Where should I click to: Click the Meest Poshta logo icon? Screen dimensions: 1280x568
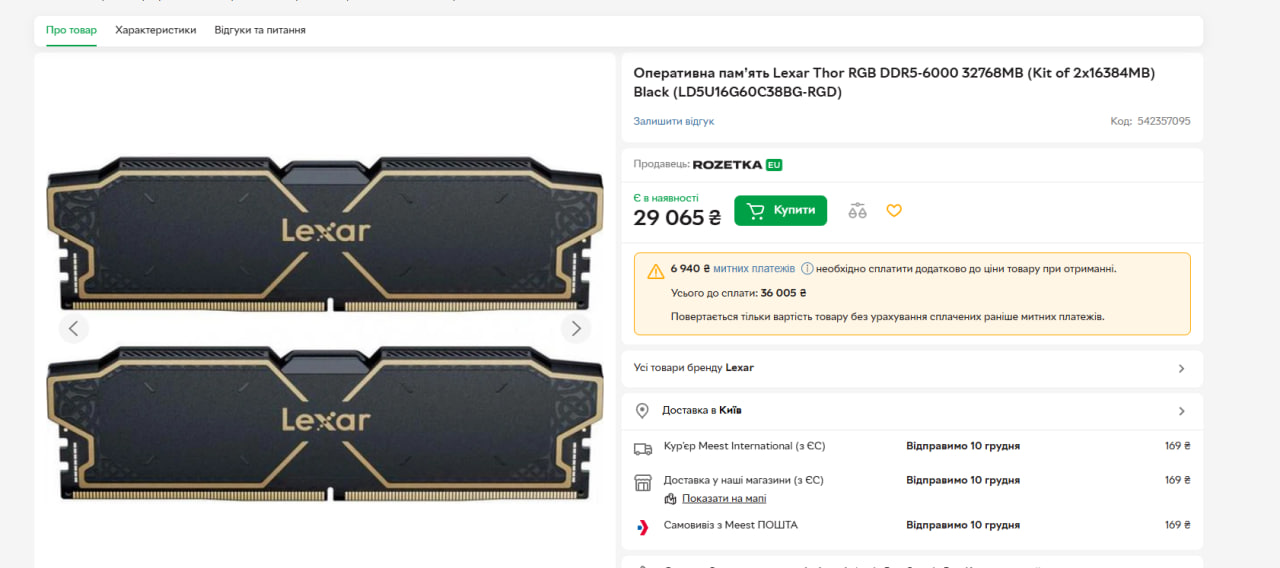pyautogui.click(x=643, y=526)
